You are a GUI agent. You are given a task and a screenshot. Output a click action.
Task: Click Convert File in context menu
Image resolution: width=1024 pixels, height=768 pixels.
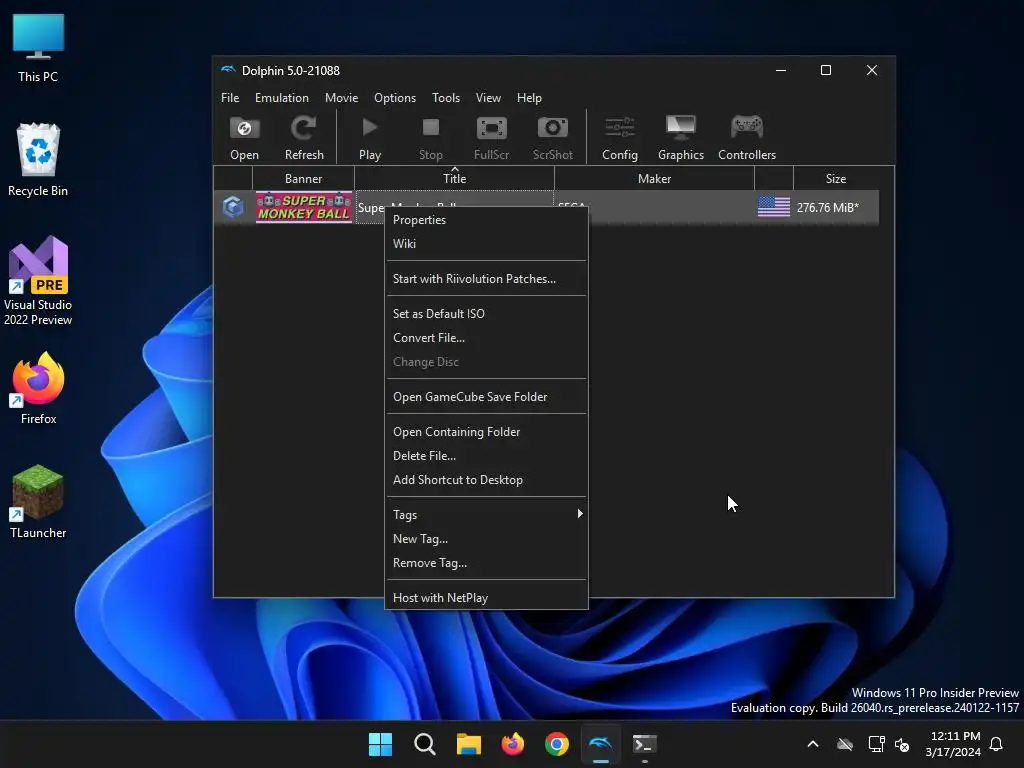pyautogui.click(x=487, y=338)
